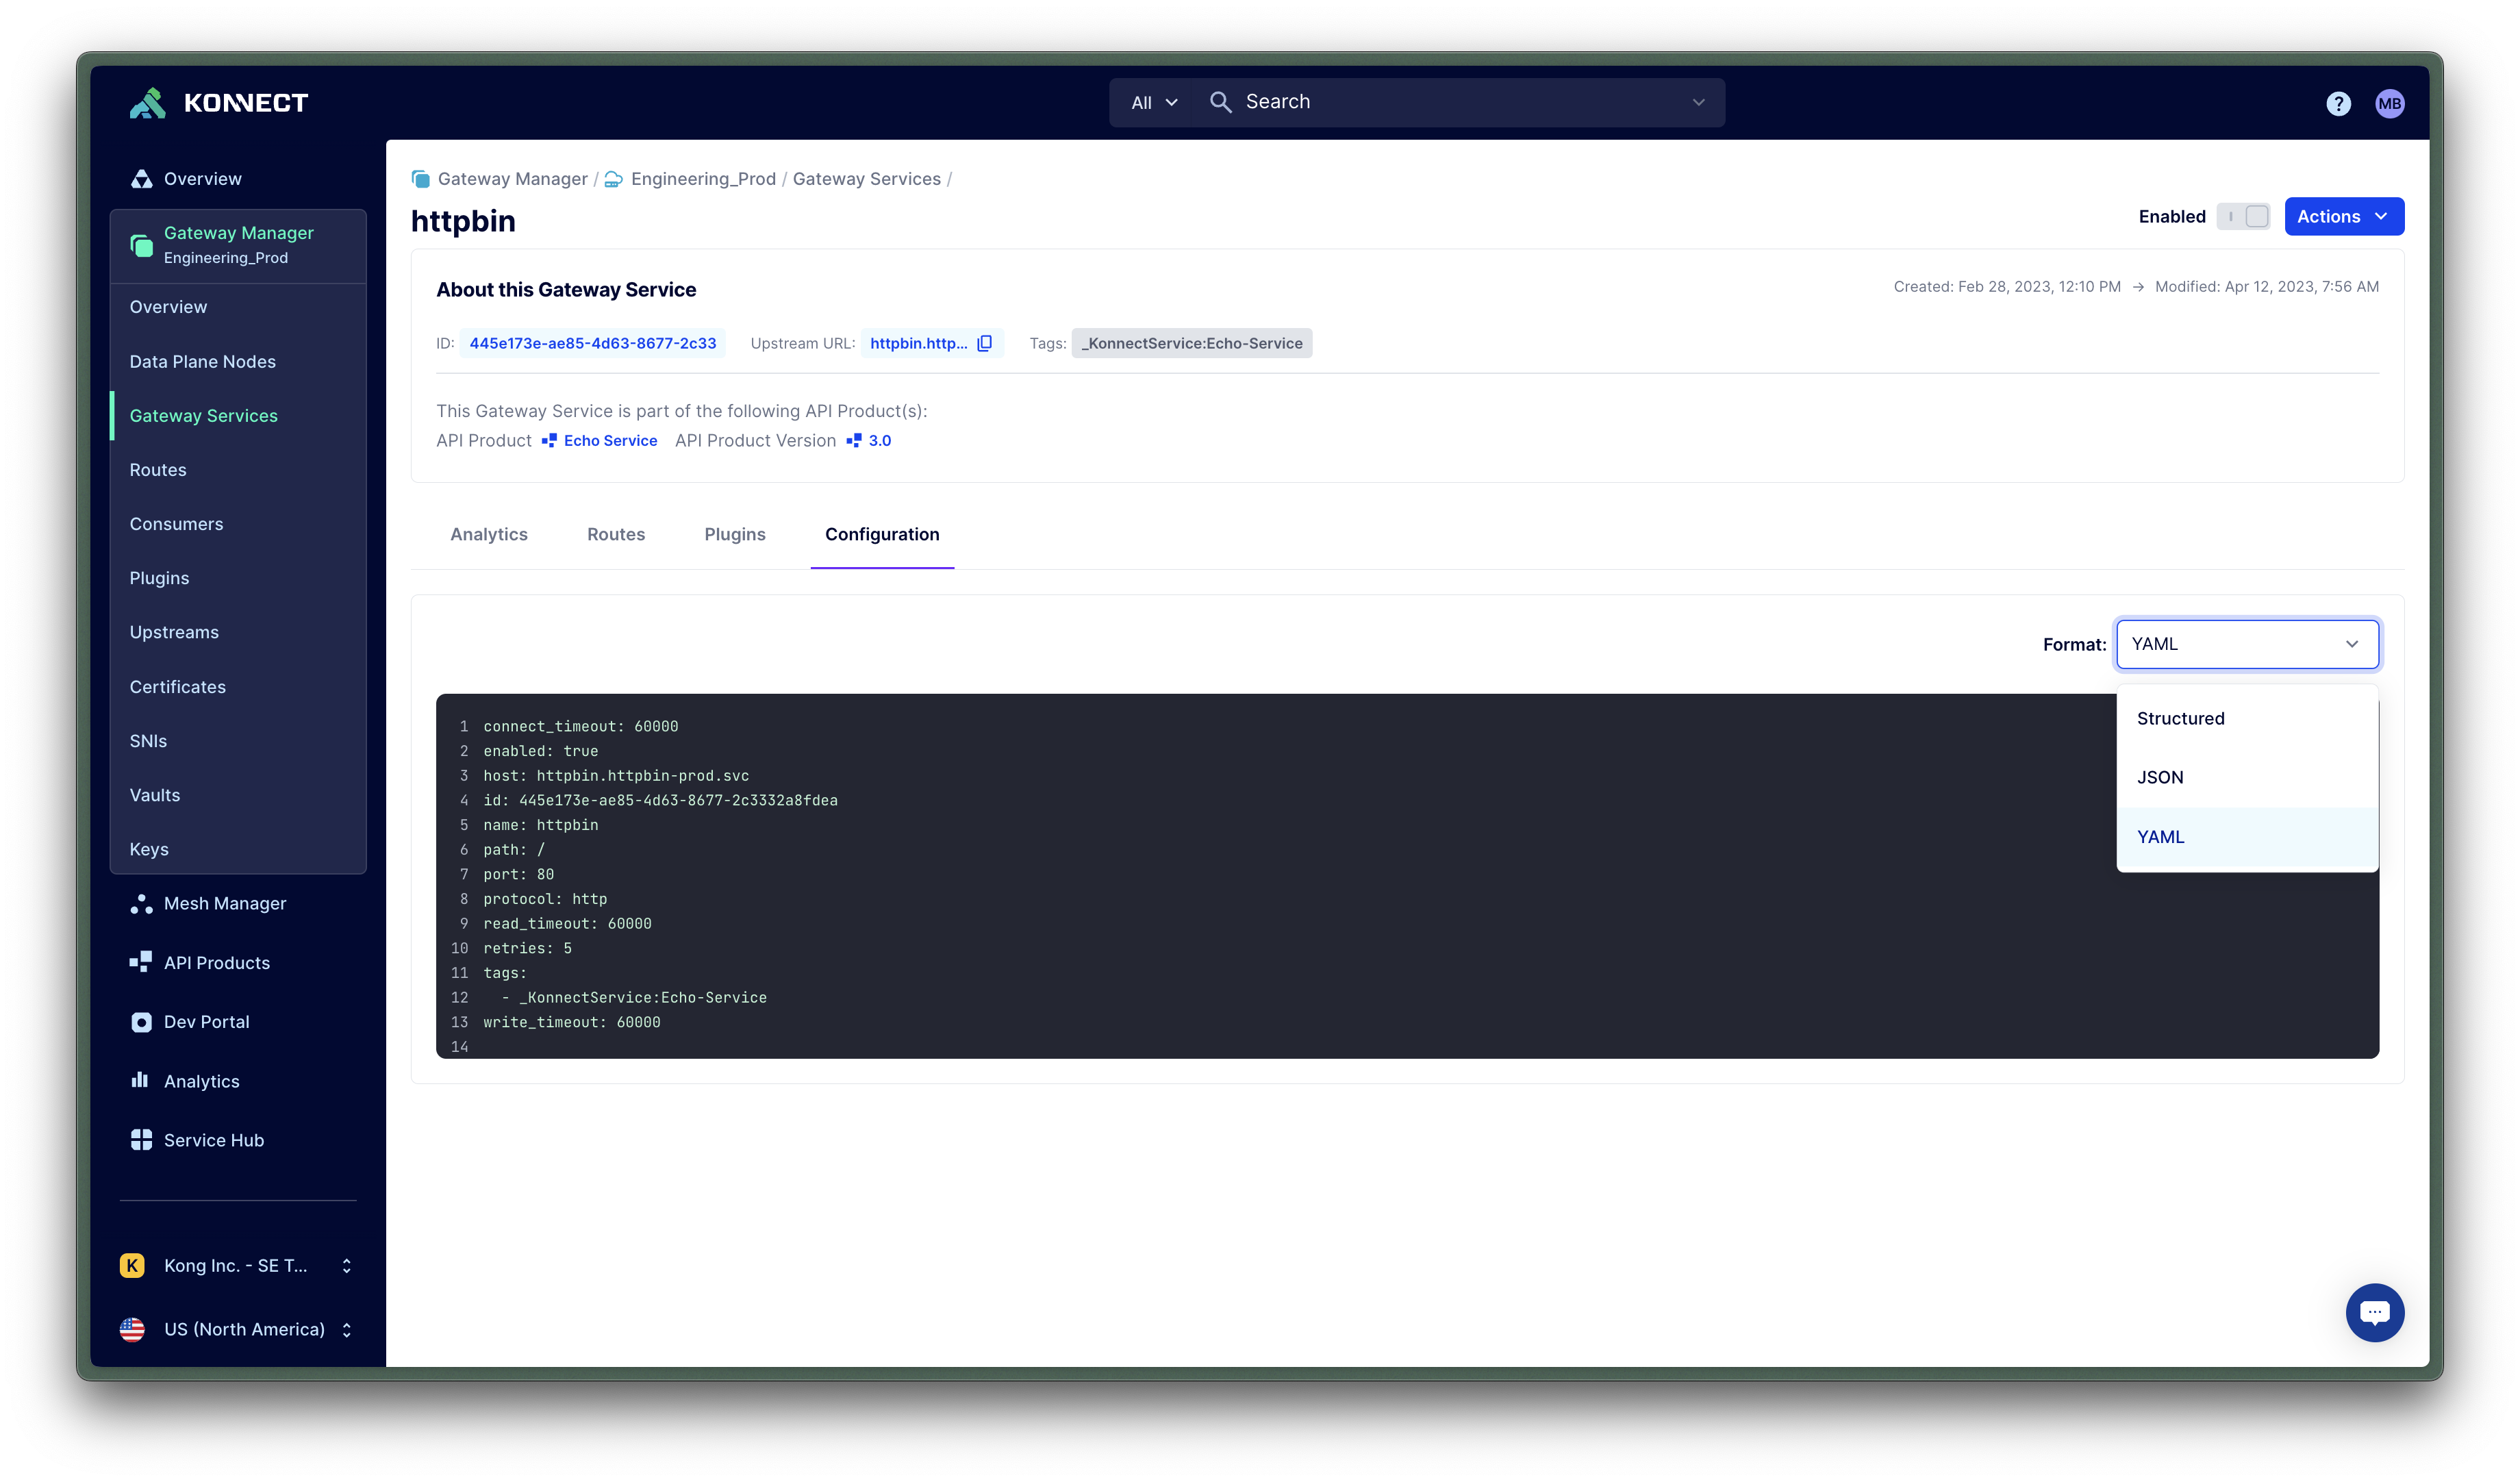Viewport: 2520px width, 1482px height.
Task: Open Vaults in sidebar
Action: click(238, 795)
